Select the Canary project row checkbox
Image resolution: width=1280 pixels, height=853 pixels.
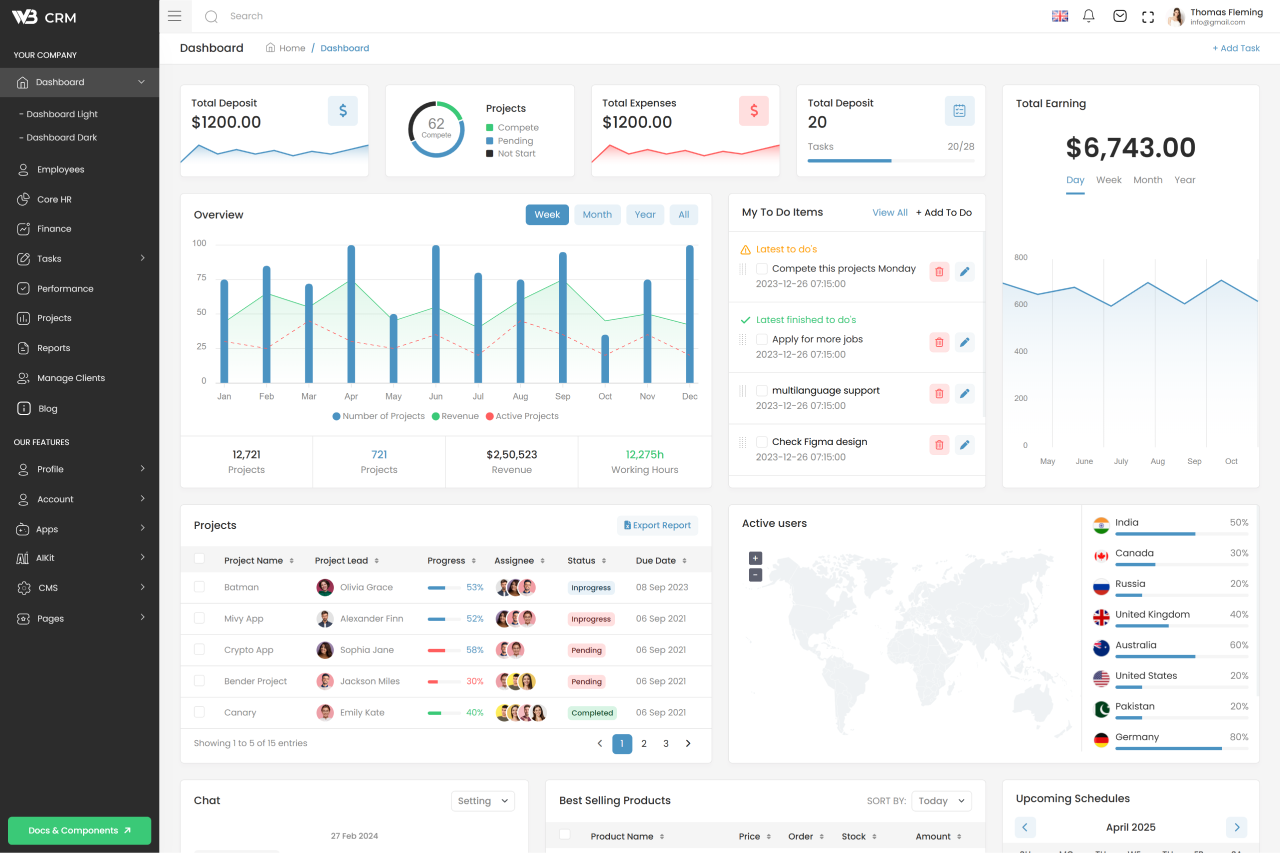199,712
